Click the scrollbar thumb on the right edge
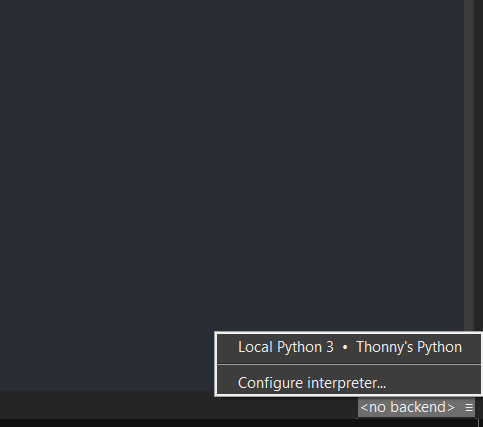Viewport: 483px width, 427px height. 468,167
